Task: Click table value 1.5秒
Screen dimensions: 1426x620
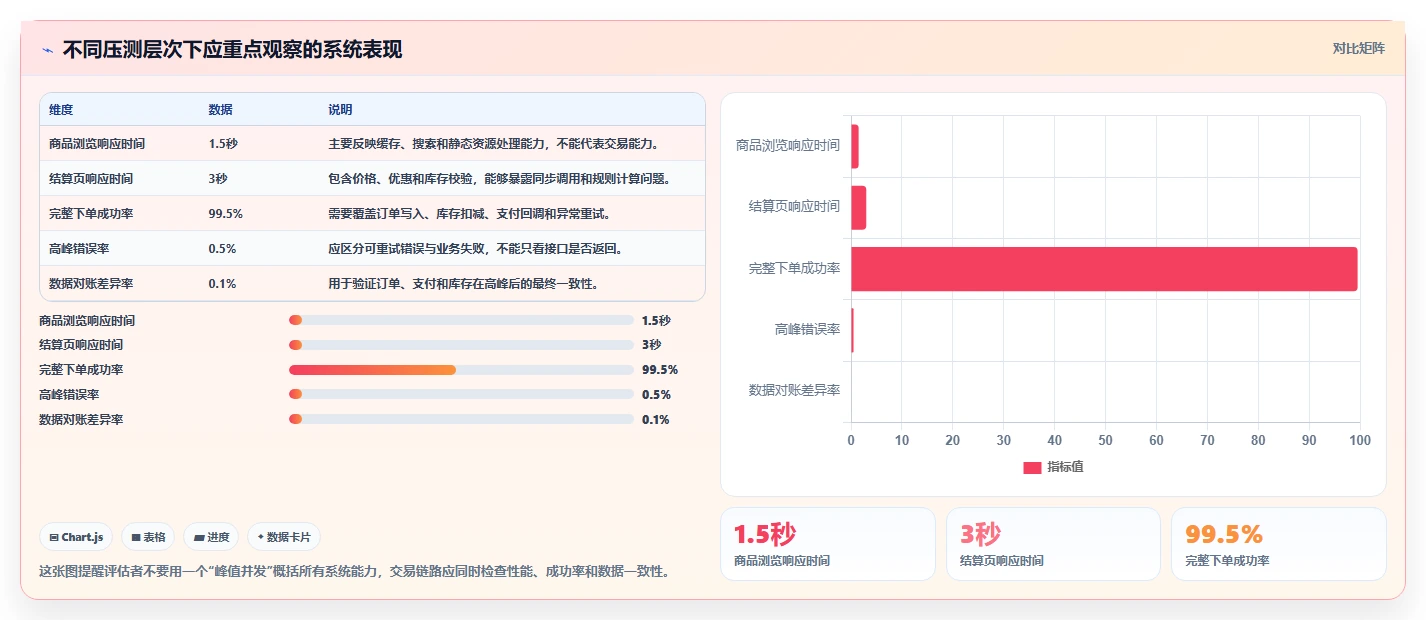Action: [223, 144]
